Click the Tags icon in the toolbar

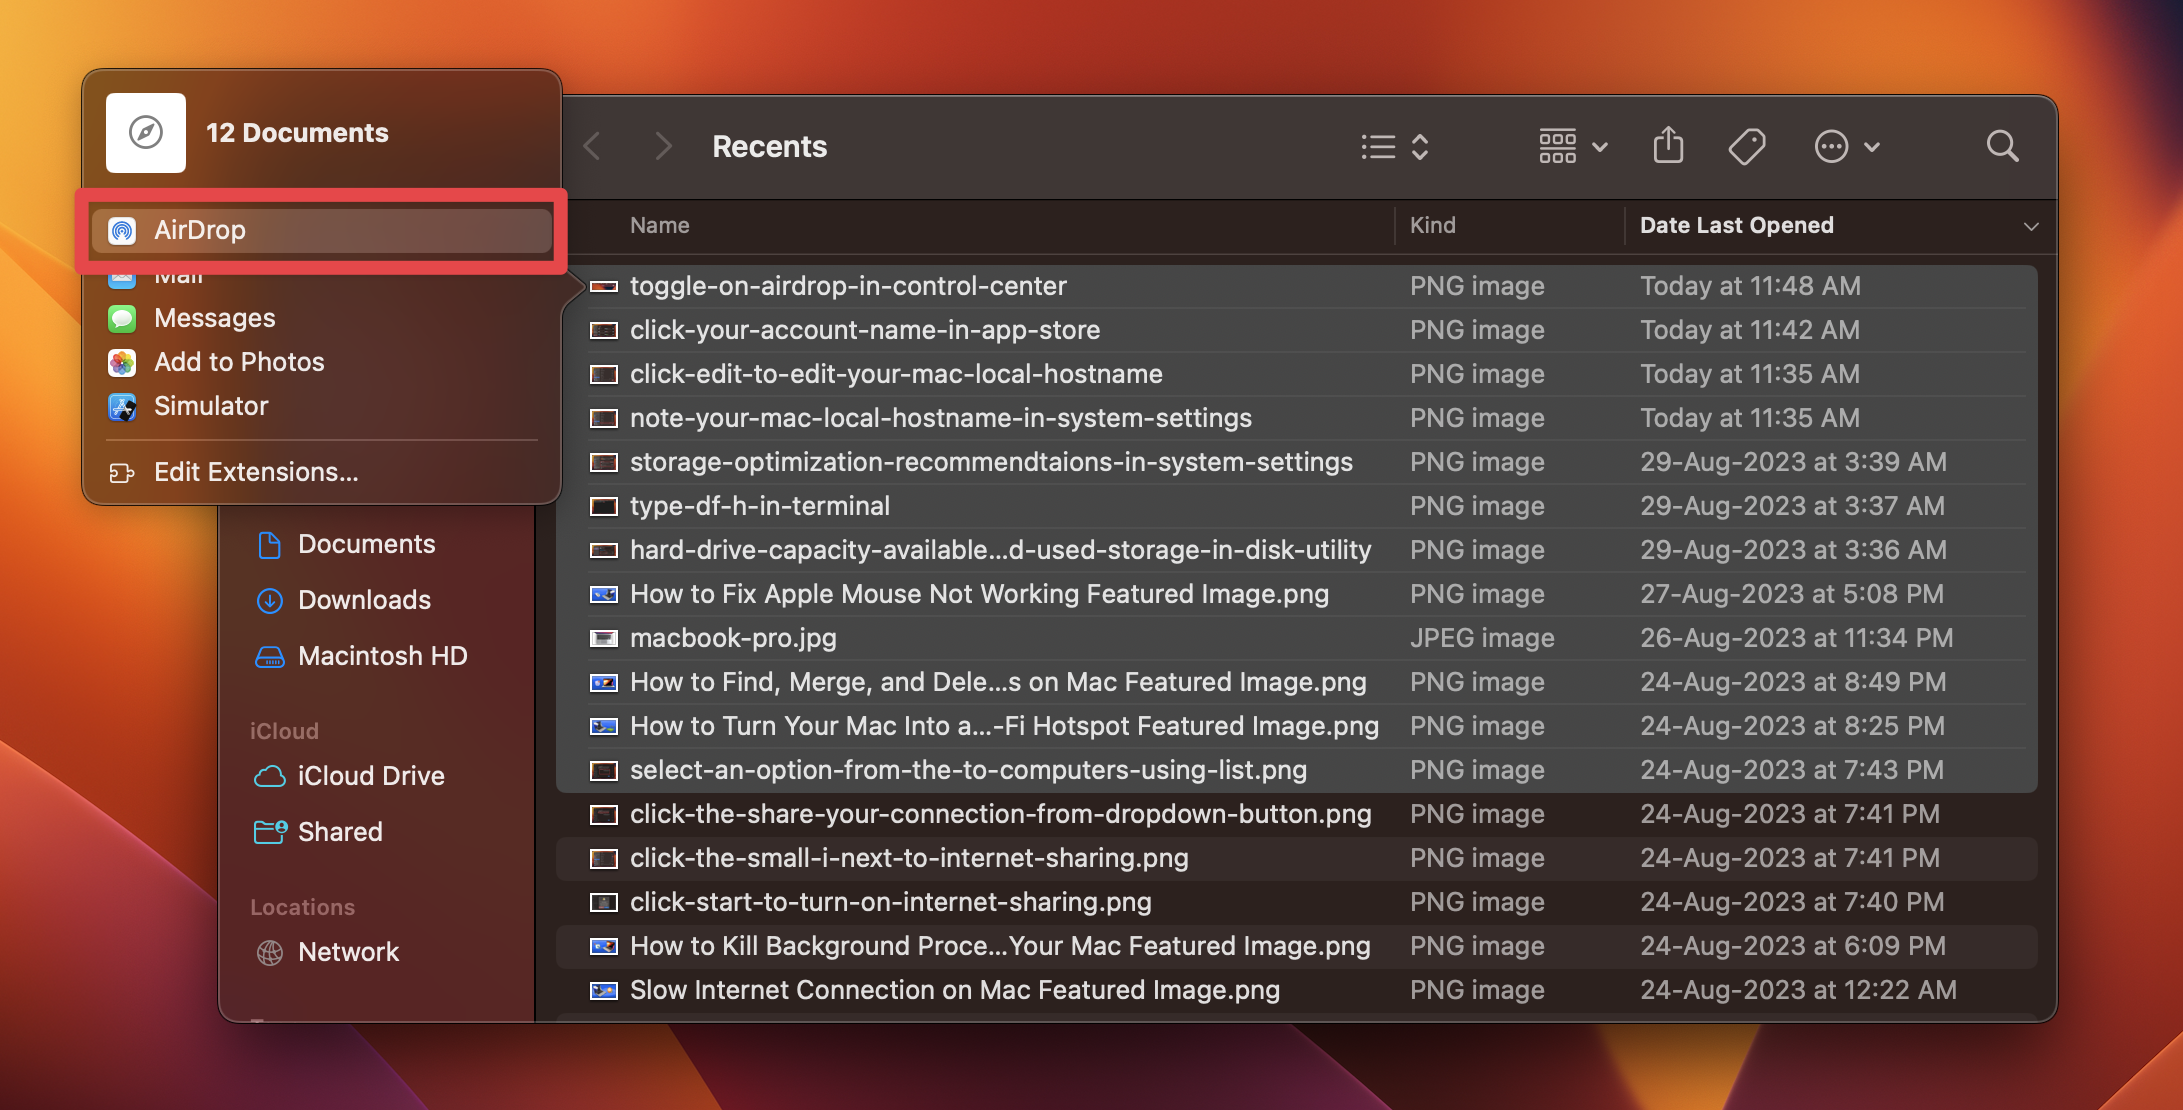pos(1746,146)
